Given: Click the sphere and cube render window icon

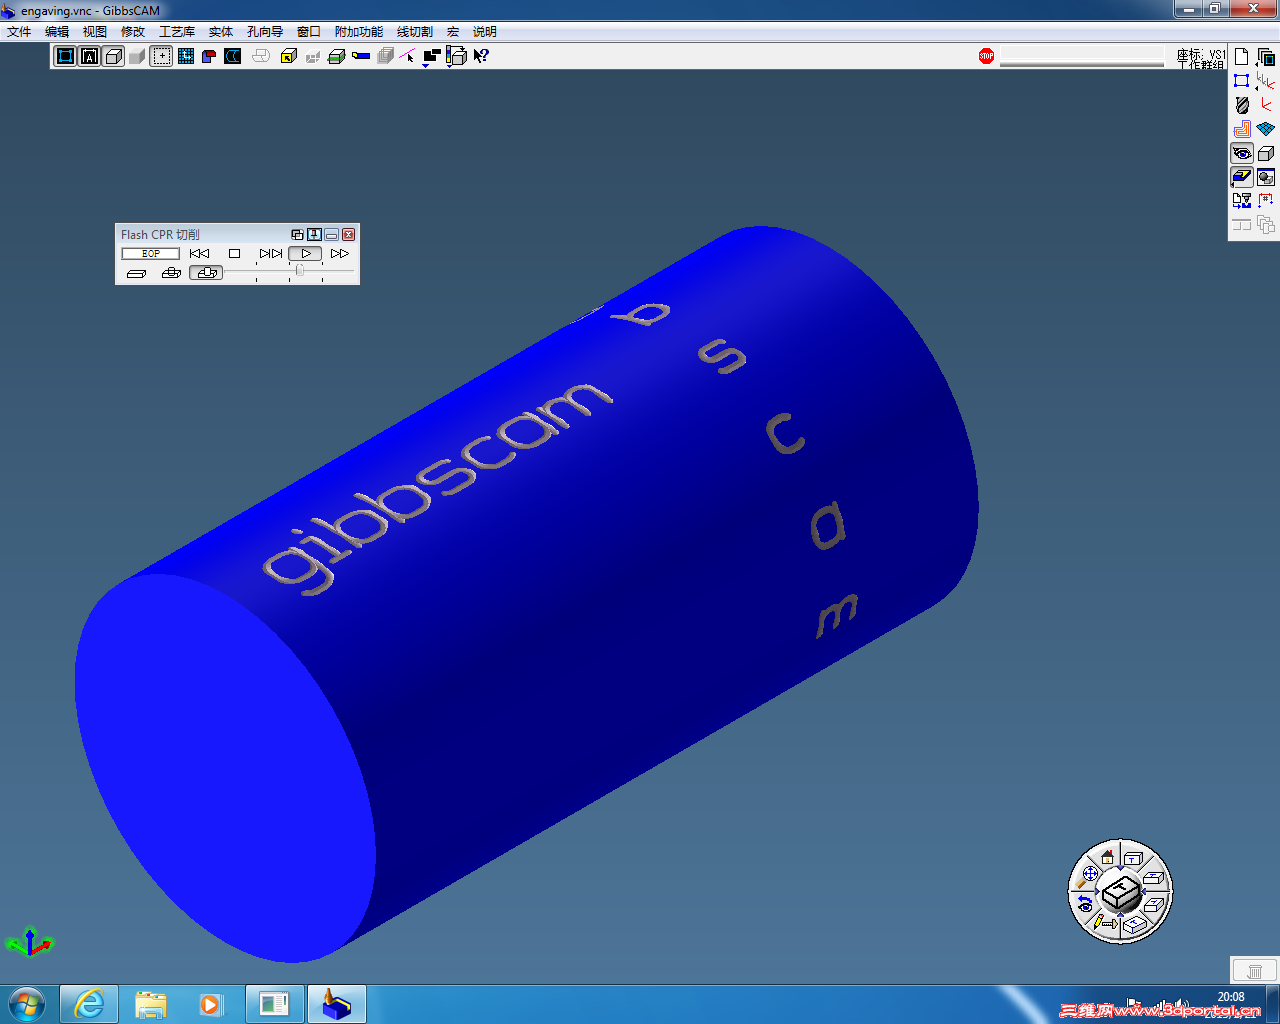Looking at the screenshot, I should click(1266, 177).
